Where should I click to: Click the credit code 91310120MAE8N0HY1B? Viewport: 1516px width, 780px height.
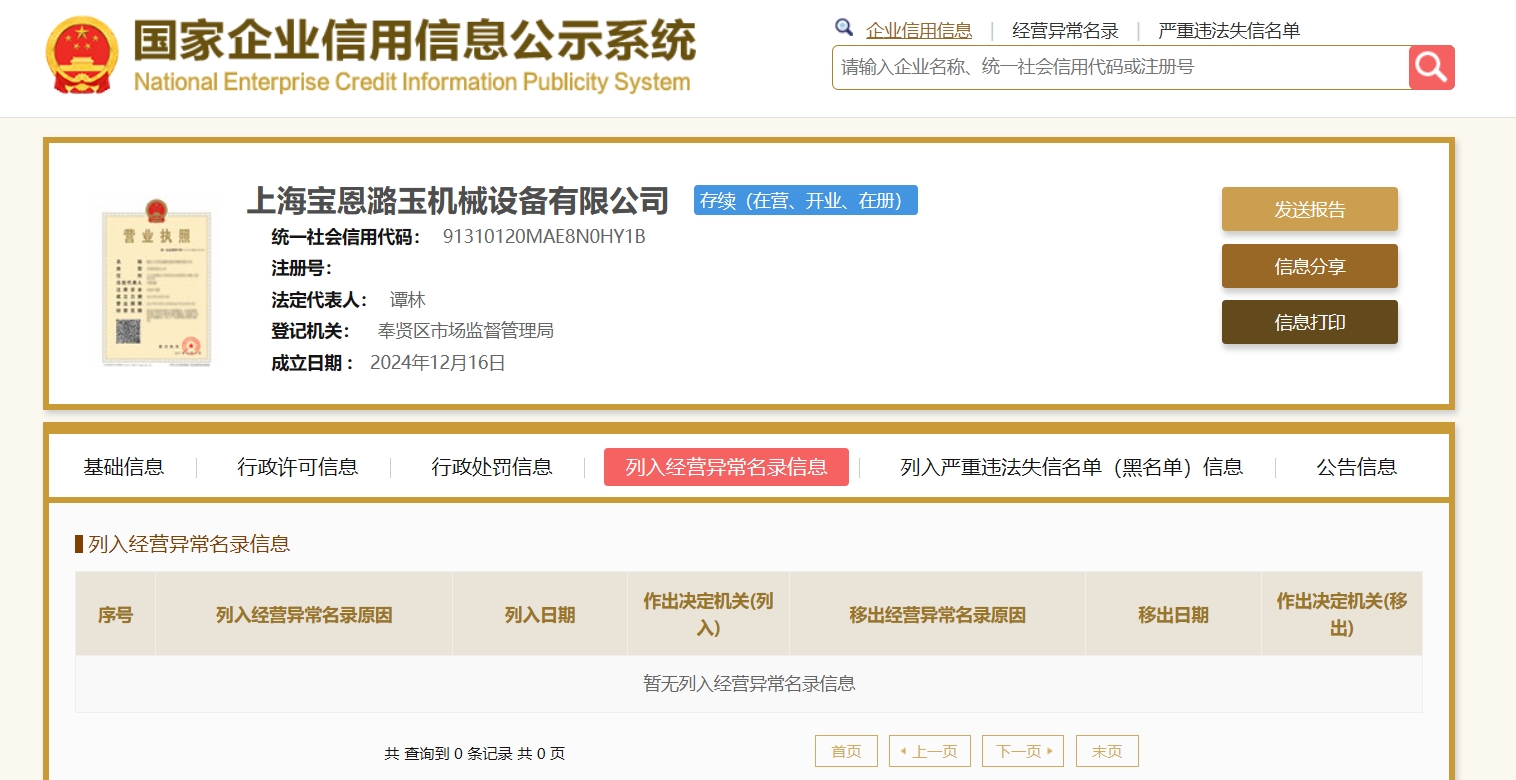[x=544, y=237]
